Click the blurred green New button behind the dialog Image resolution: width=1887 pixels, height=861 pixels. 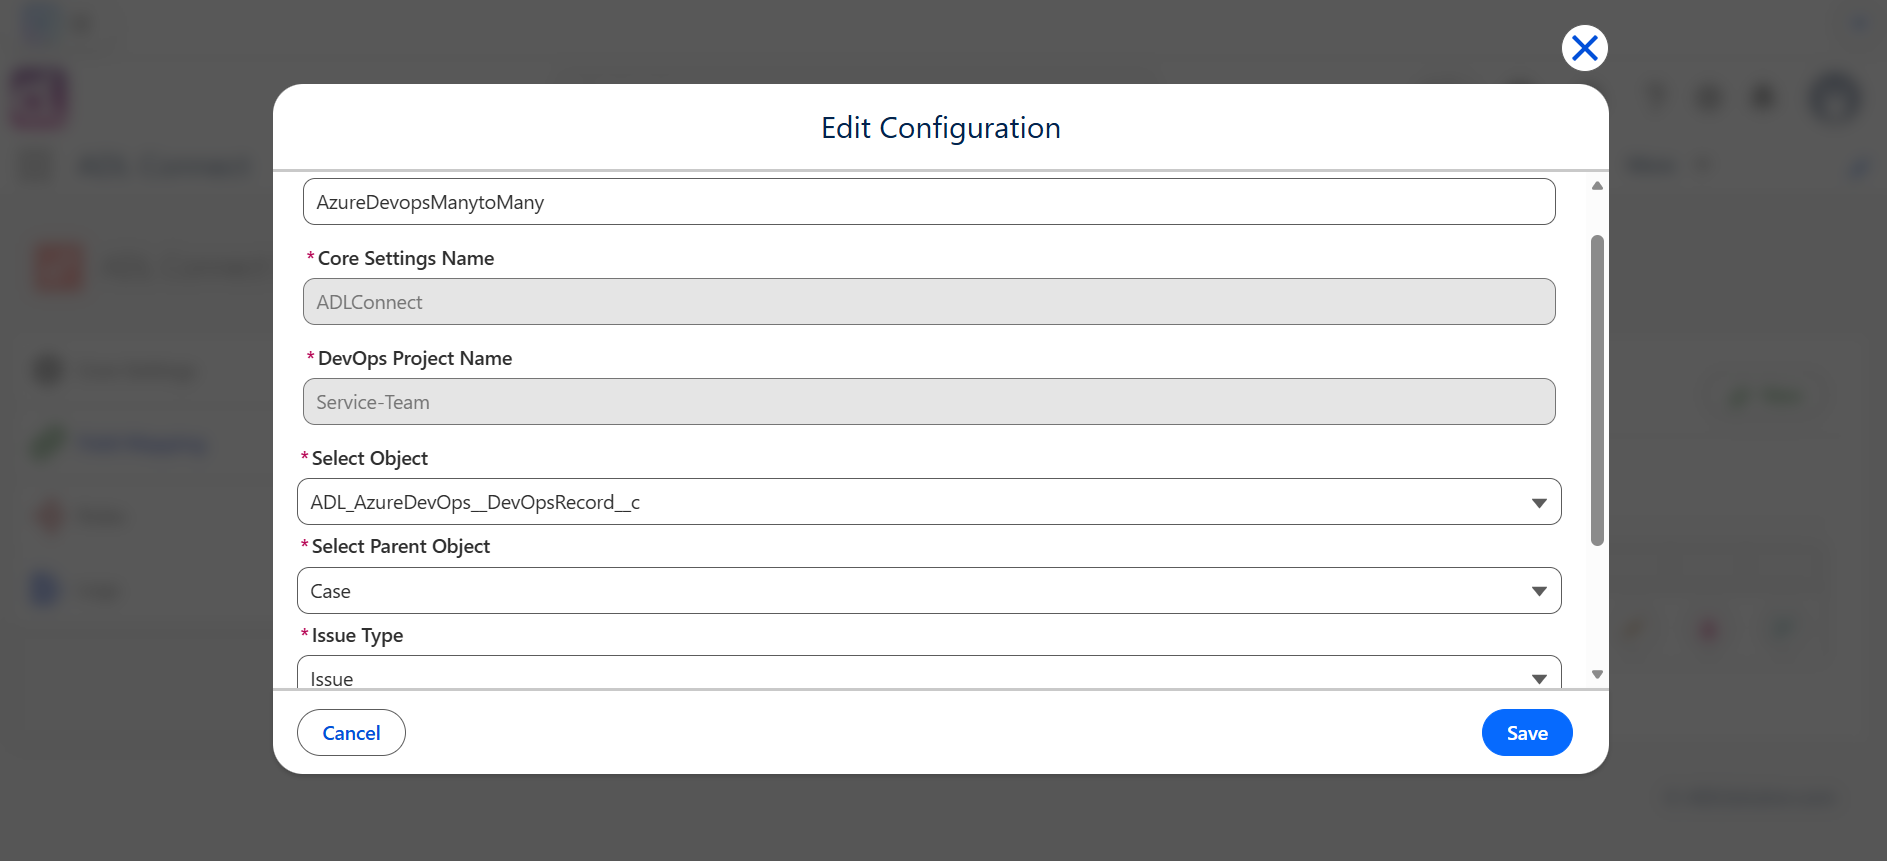coord(1769,397)
